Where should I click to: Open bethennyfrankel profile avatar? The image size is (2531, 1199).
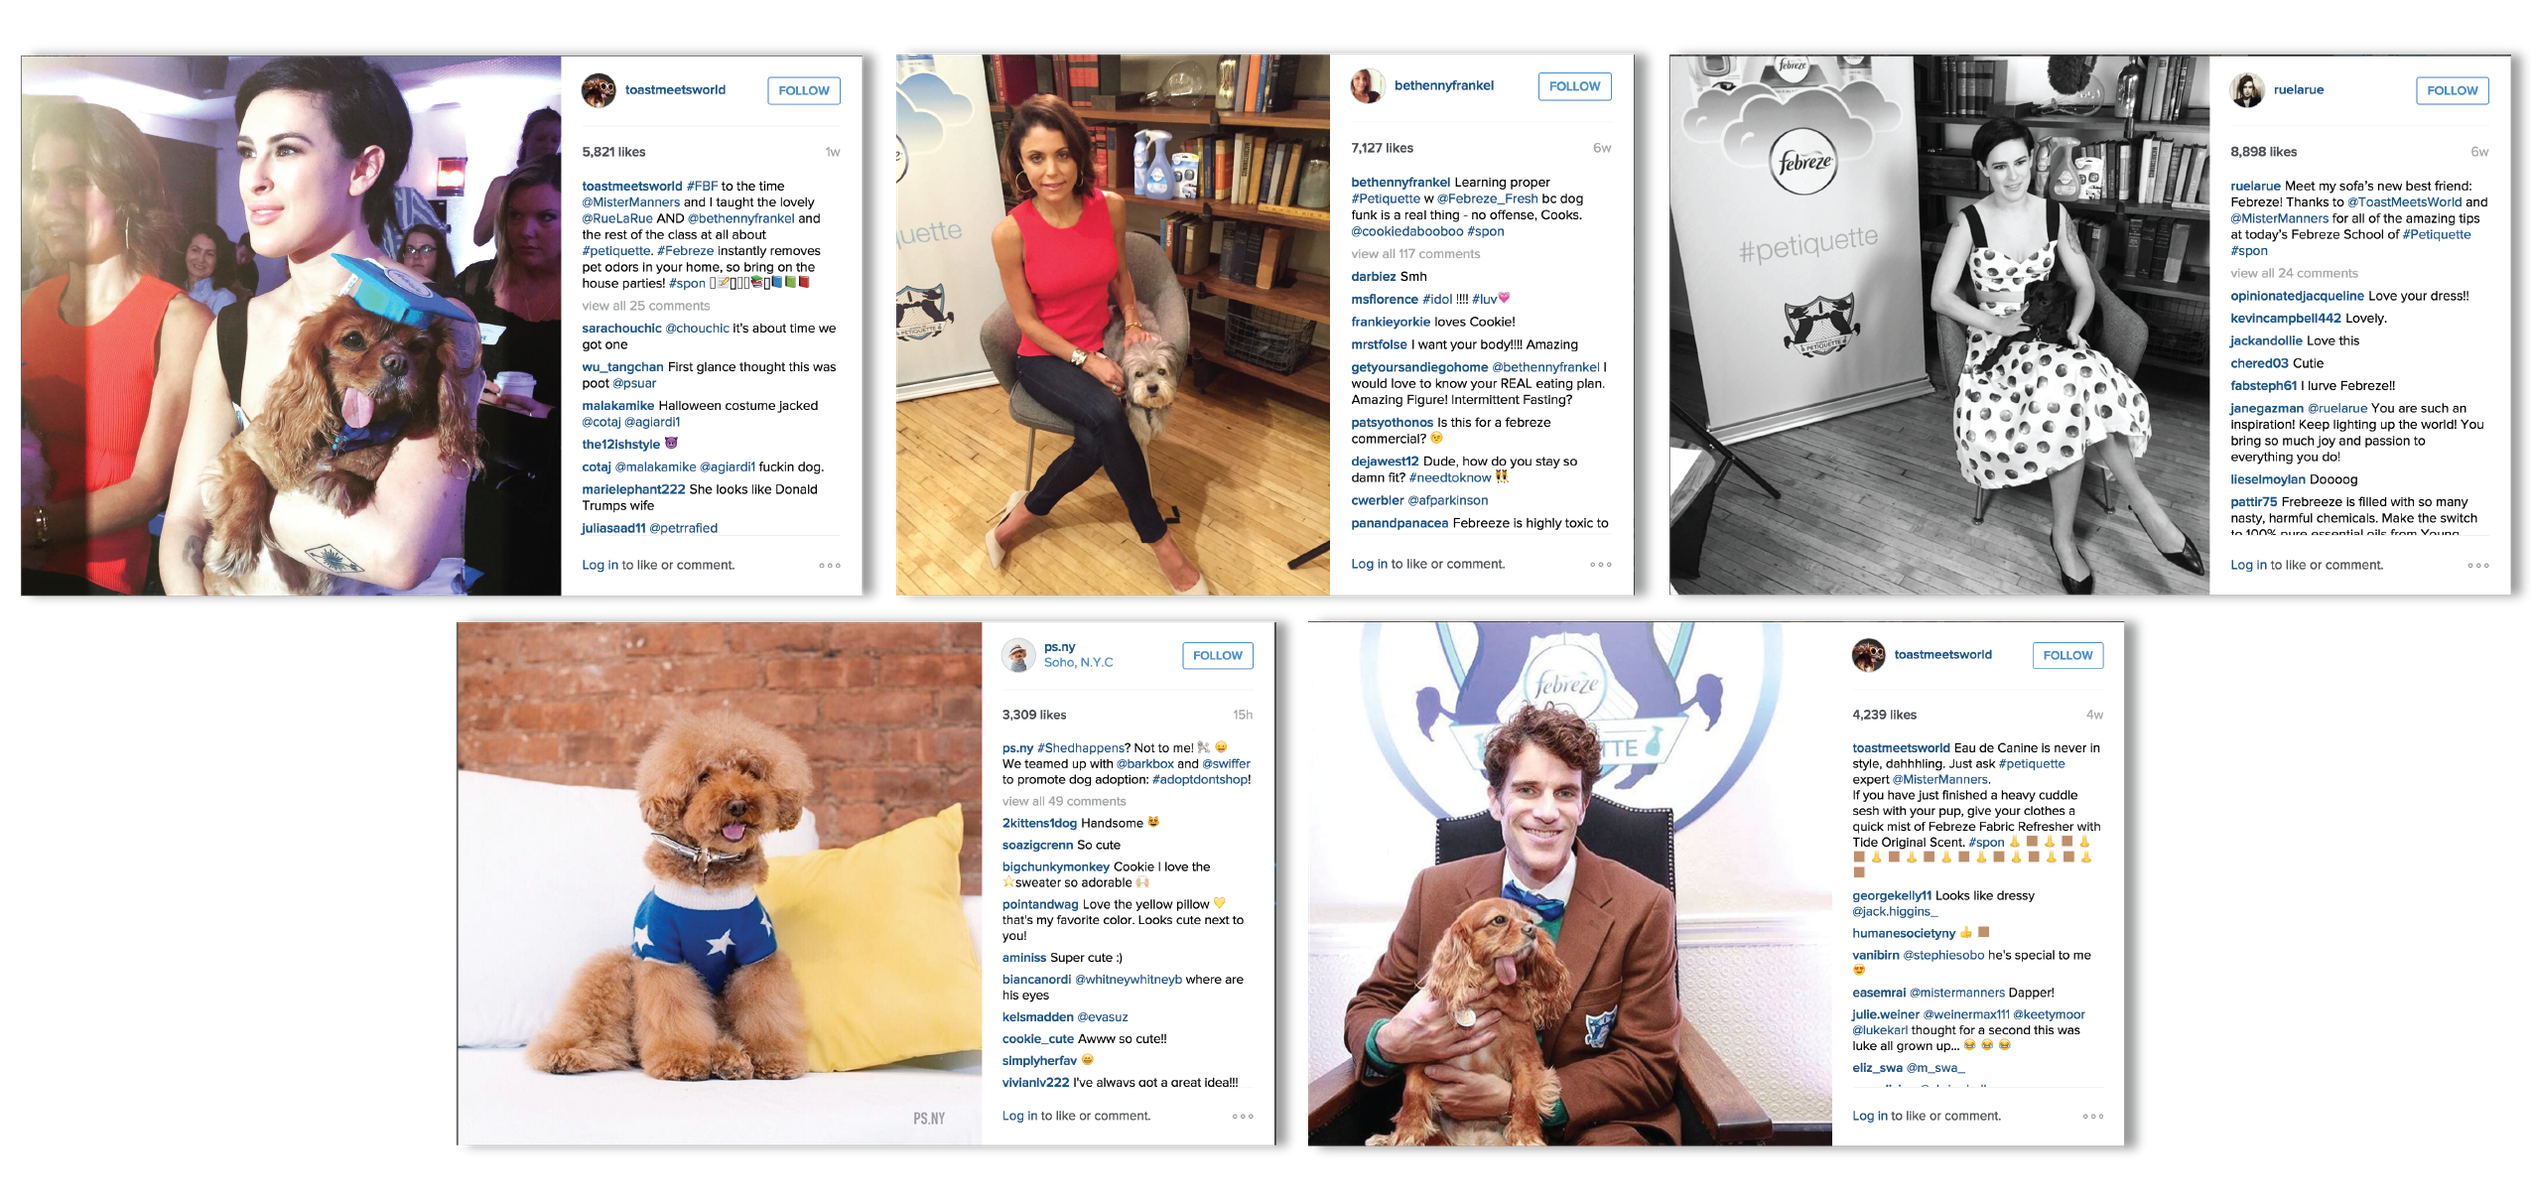(x=1367, y=86)
